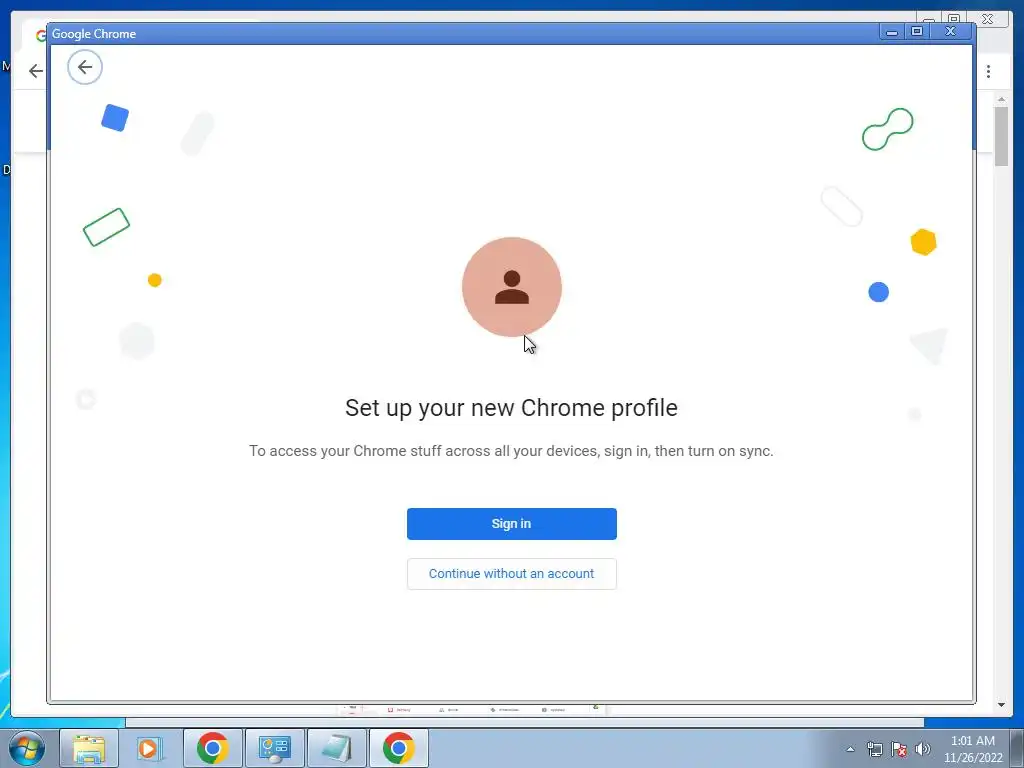This screenshot has height=768, width=1024.
Task: Open Action Center flag tray icon
Action: 899,749
